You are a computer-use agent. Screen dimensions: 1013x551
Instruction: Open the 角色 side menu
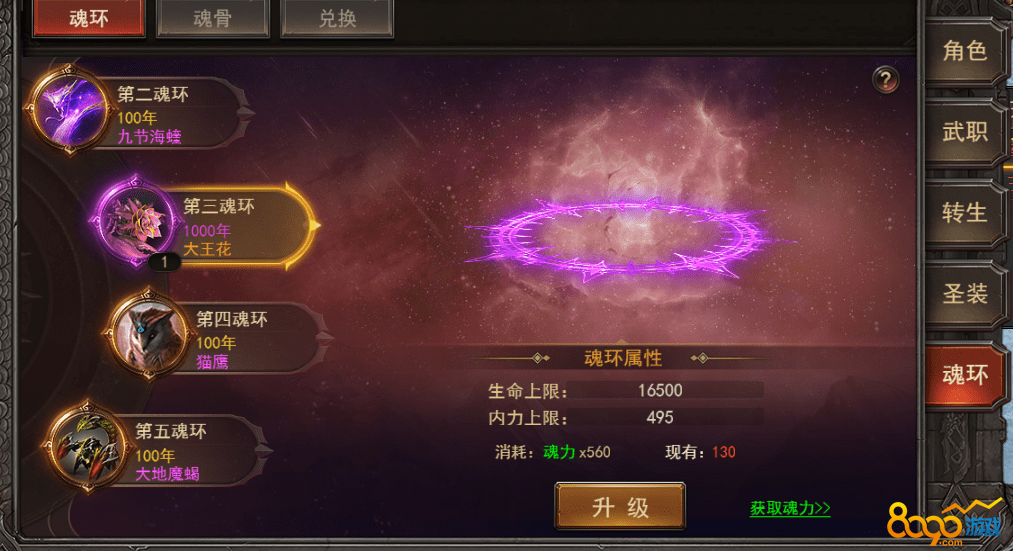(x=965, y=51)
